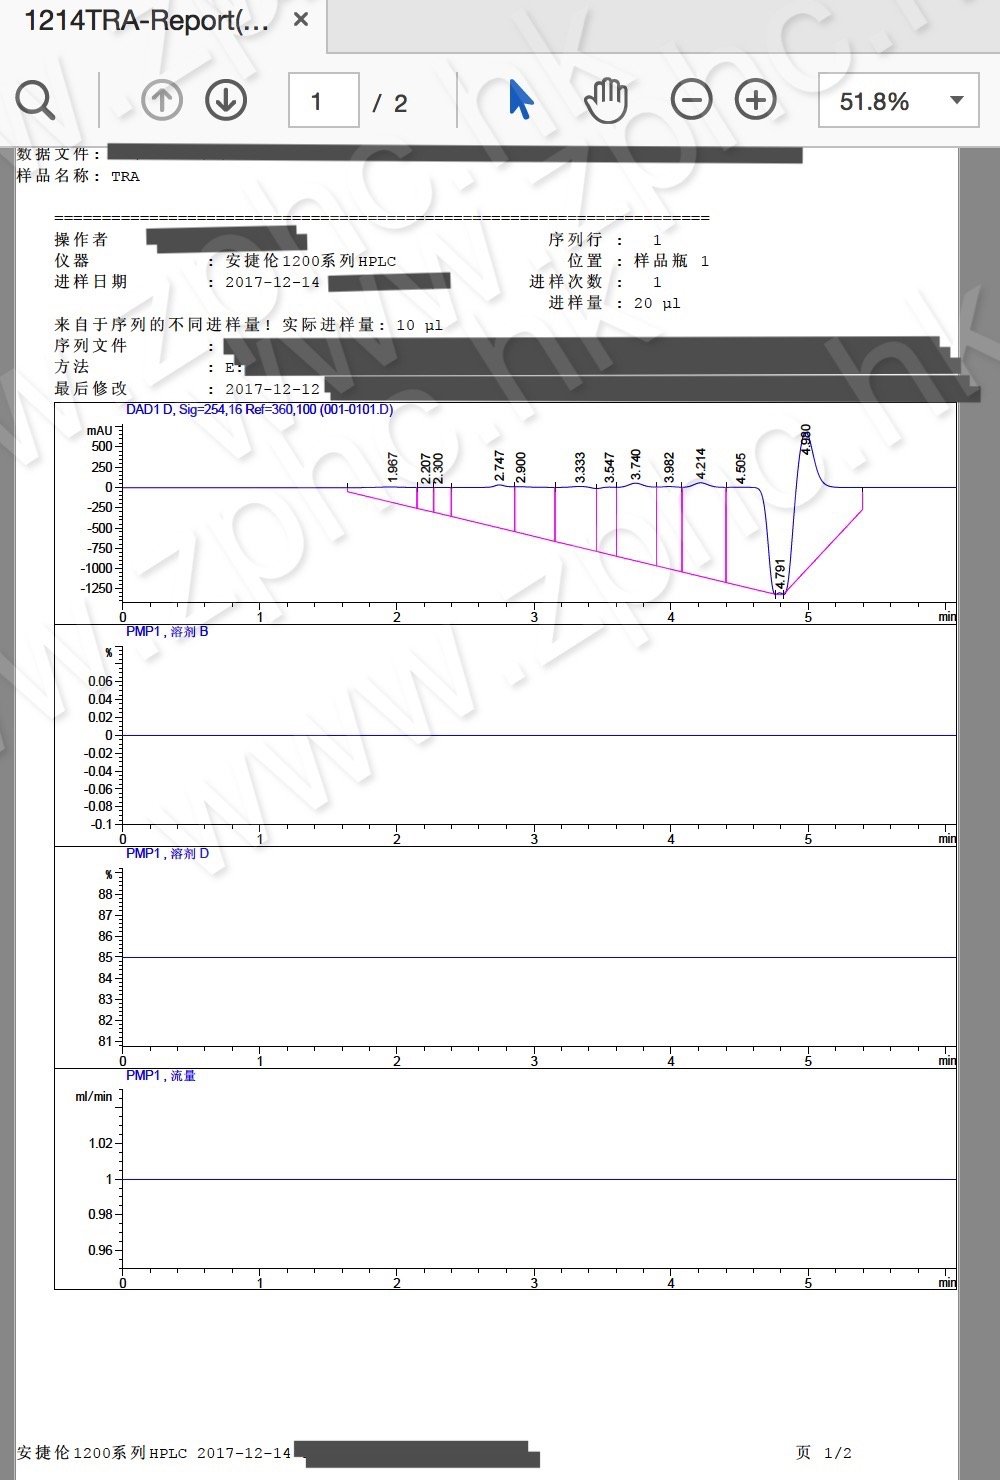Close the 1214TRA-Report tab
This screenshot has height=1480, width=1000.
tap(301, 20)
